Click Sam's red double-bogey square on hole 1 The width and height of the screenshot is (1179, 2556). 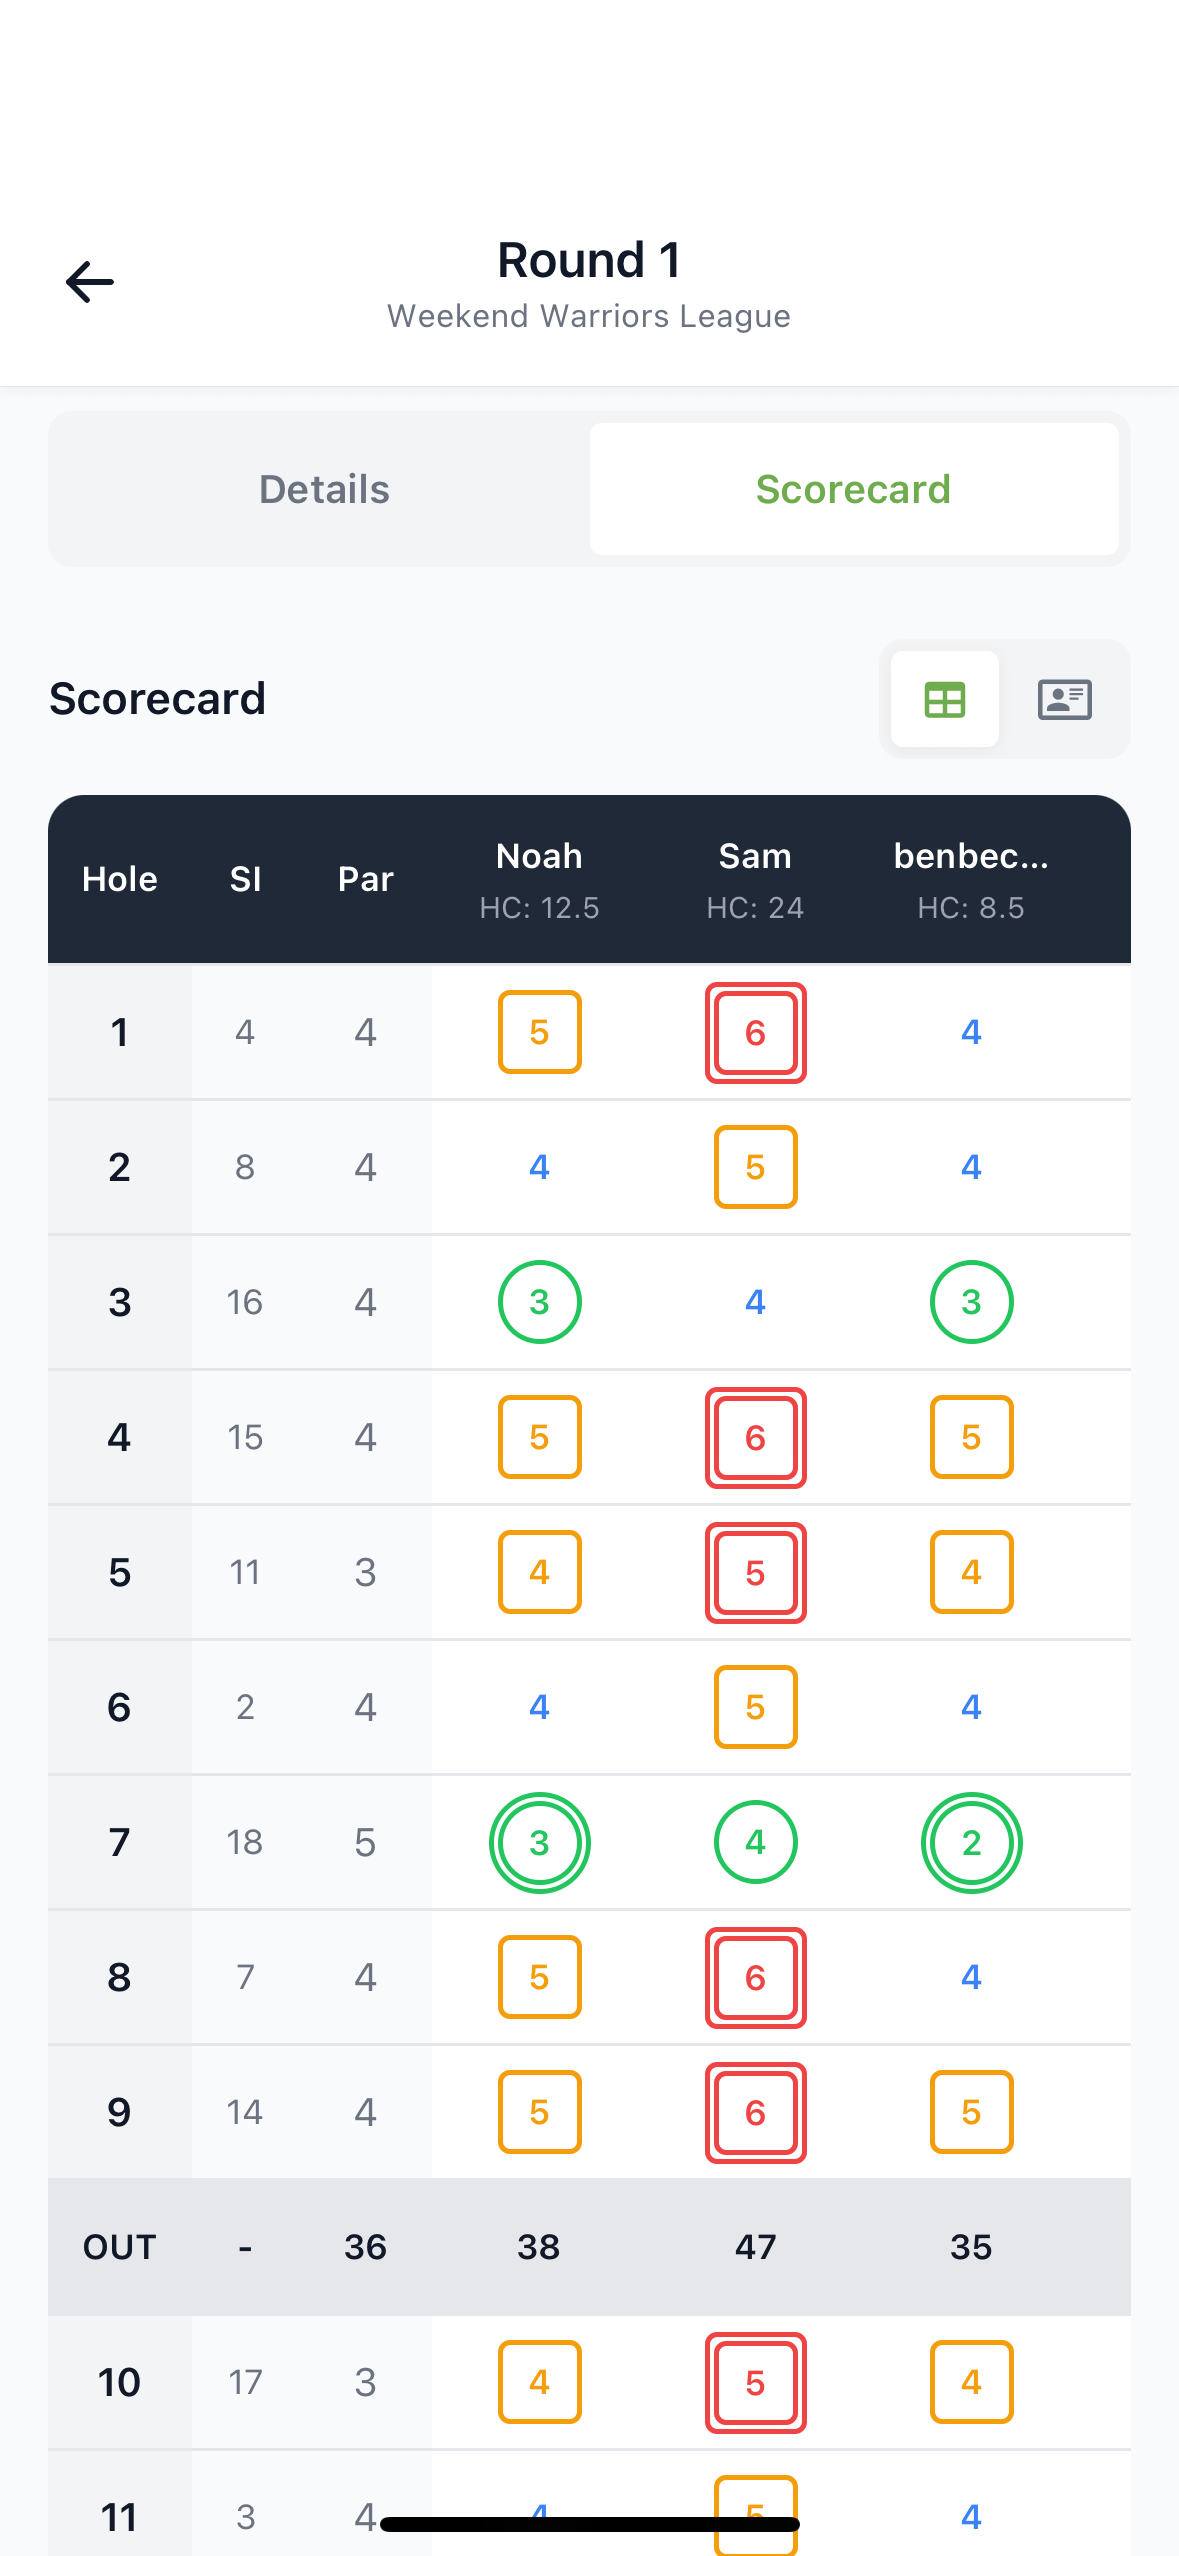click(x=755, y=1033)
